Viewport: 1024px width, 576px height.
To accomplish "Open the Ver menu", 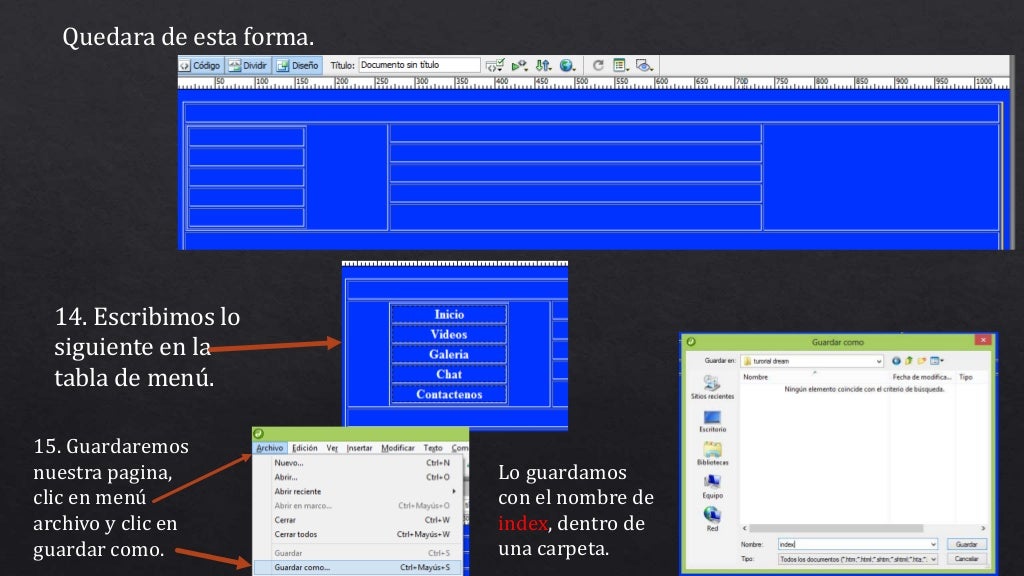I will [332, 448].
